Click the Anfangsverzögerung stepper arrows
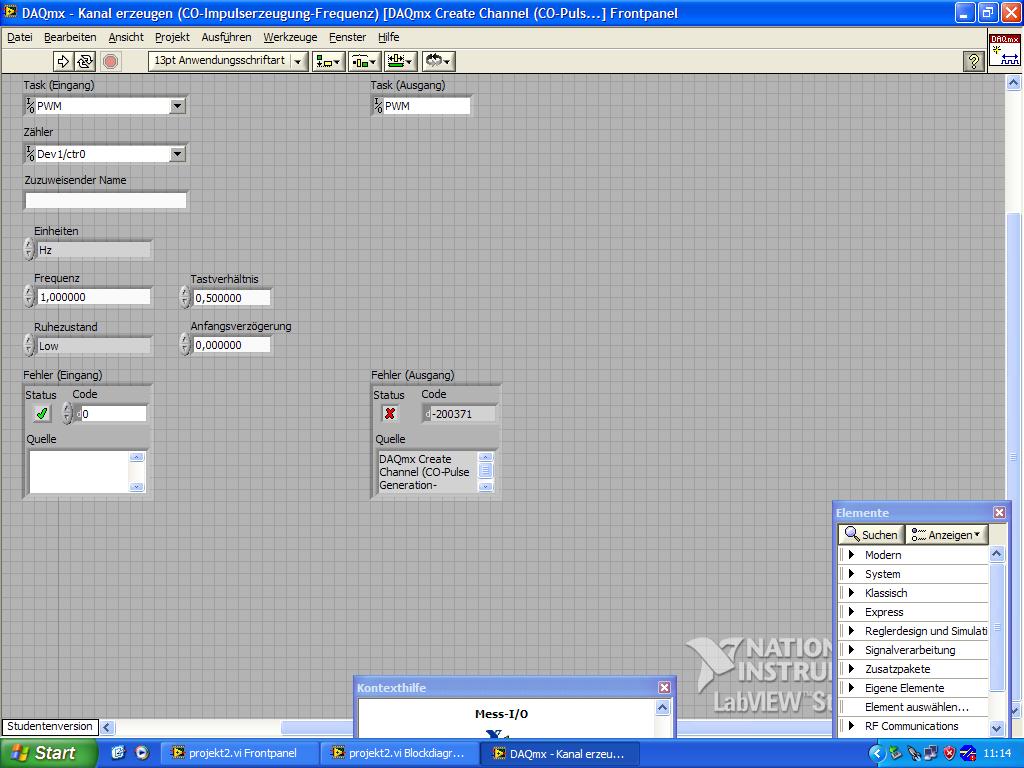 pos(185,344)
